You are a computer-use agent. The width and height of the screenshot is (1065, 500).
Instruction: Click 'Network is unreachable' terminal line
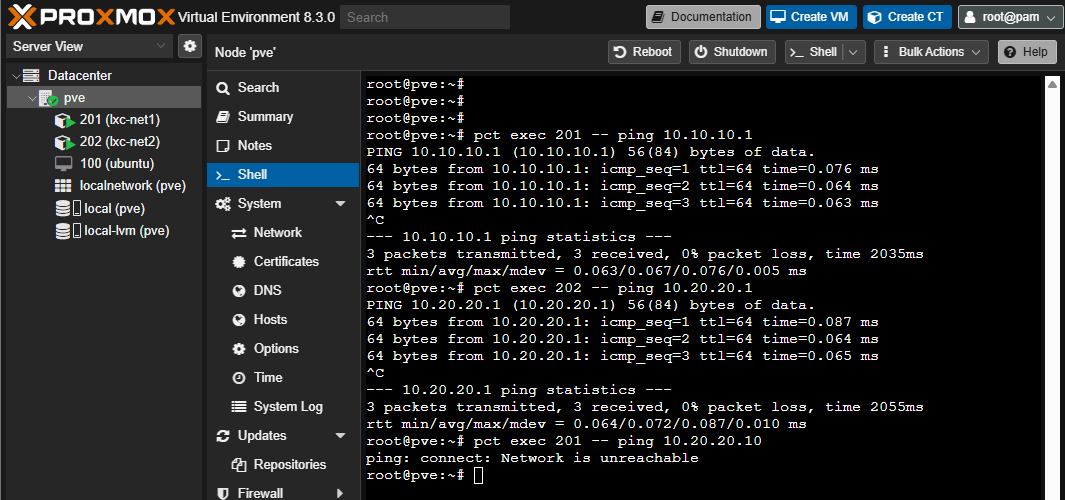click(x=599, y=458)
